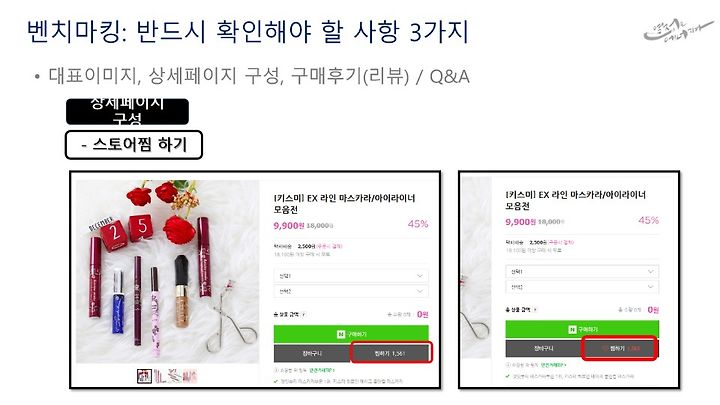Open the first option dropdown in left panel

point(351,276)
